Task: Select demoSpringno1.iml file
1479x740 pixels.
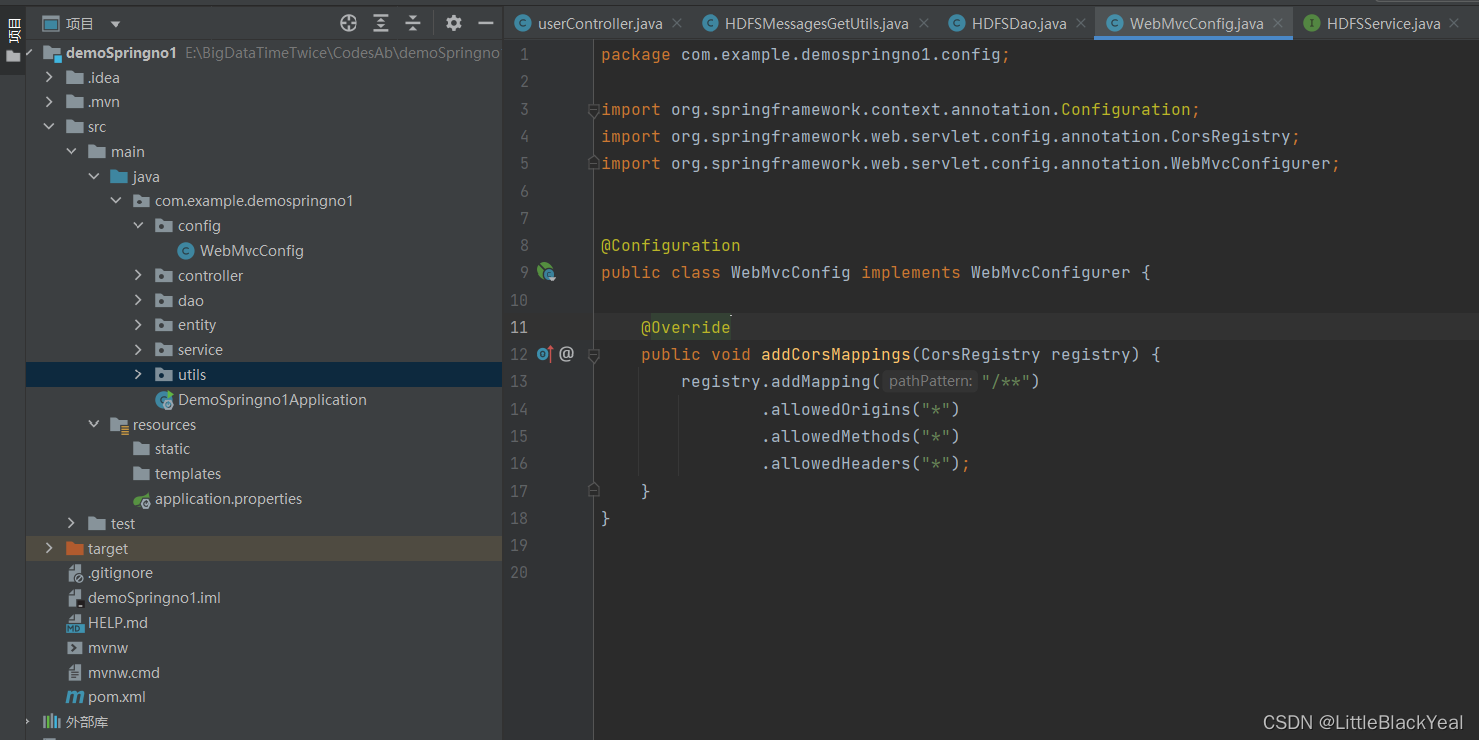Action: pyautogui.click(x=154, y=598)
